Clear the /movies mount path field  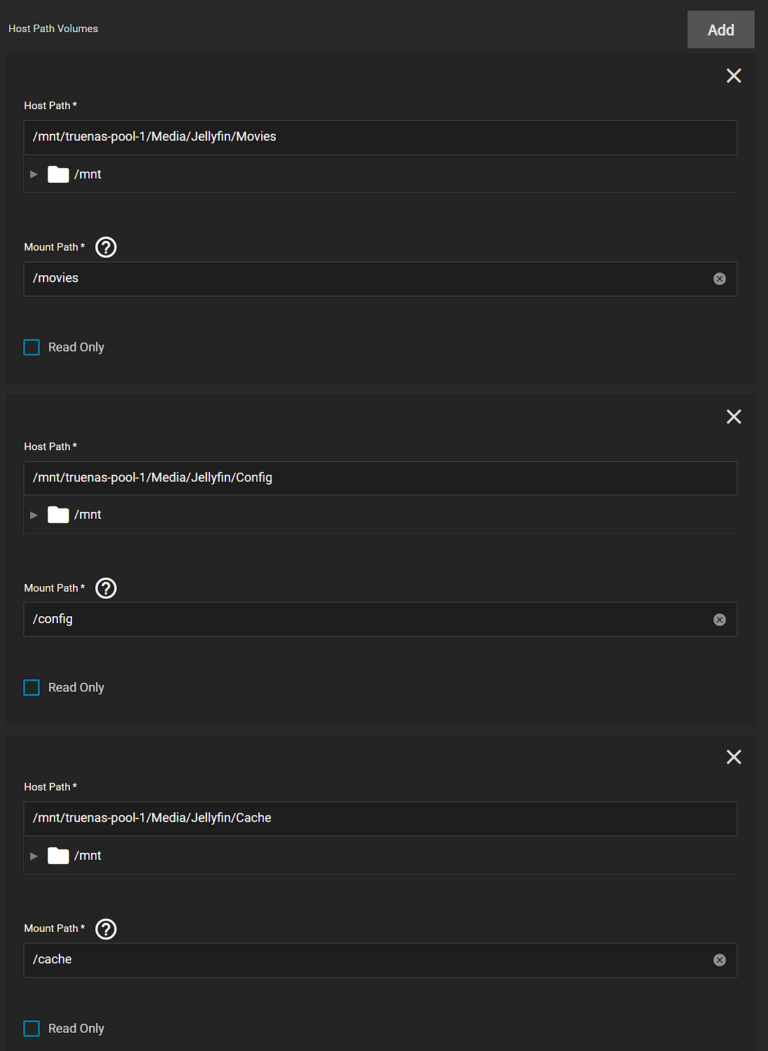[x=719, y=278]
